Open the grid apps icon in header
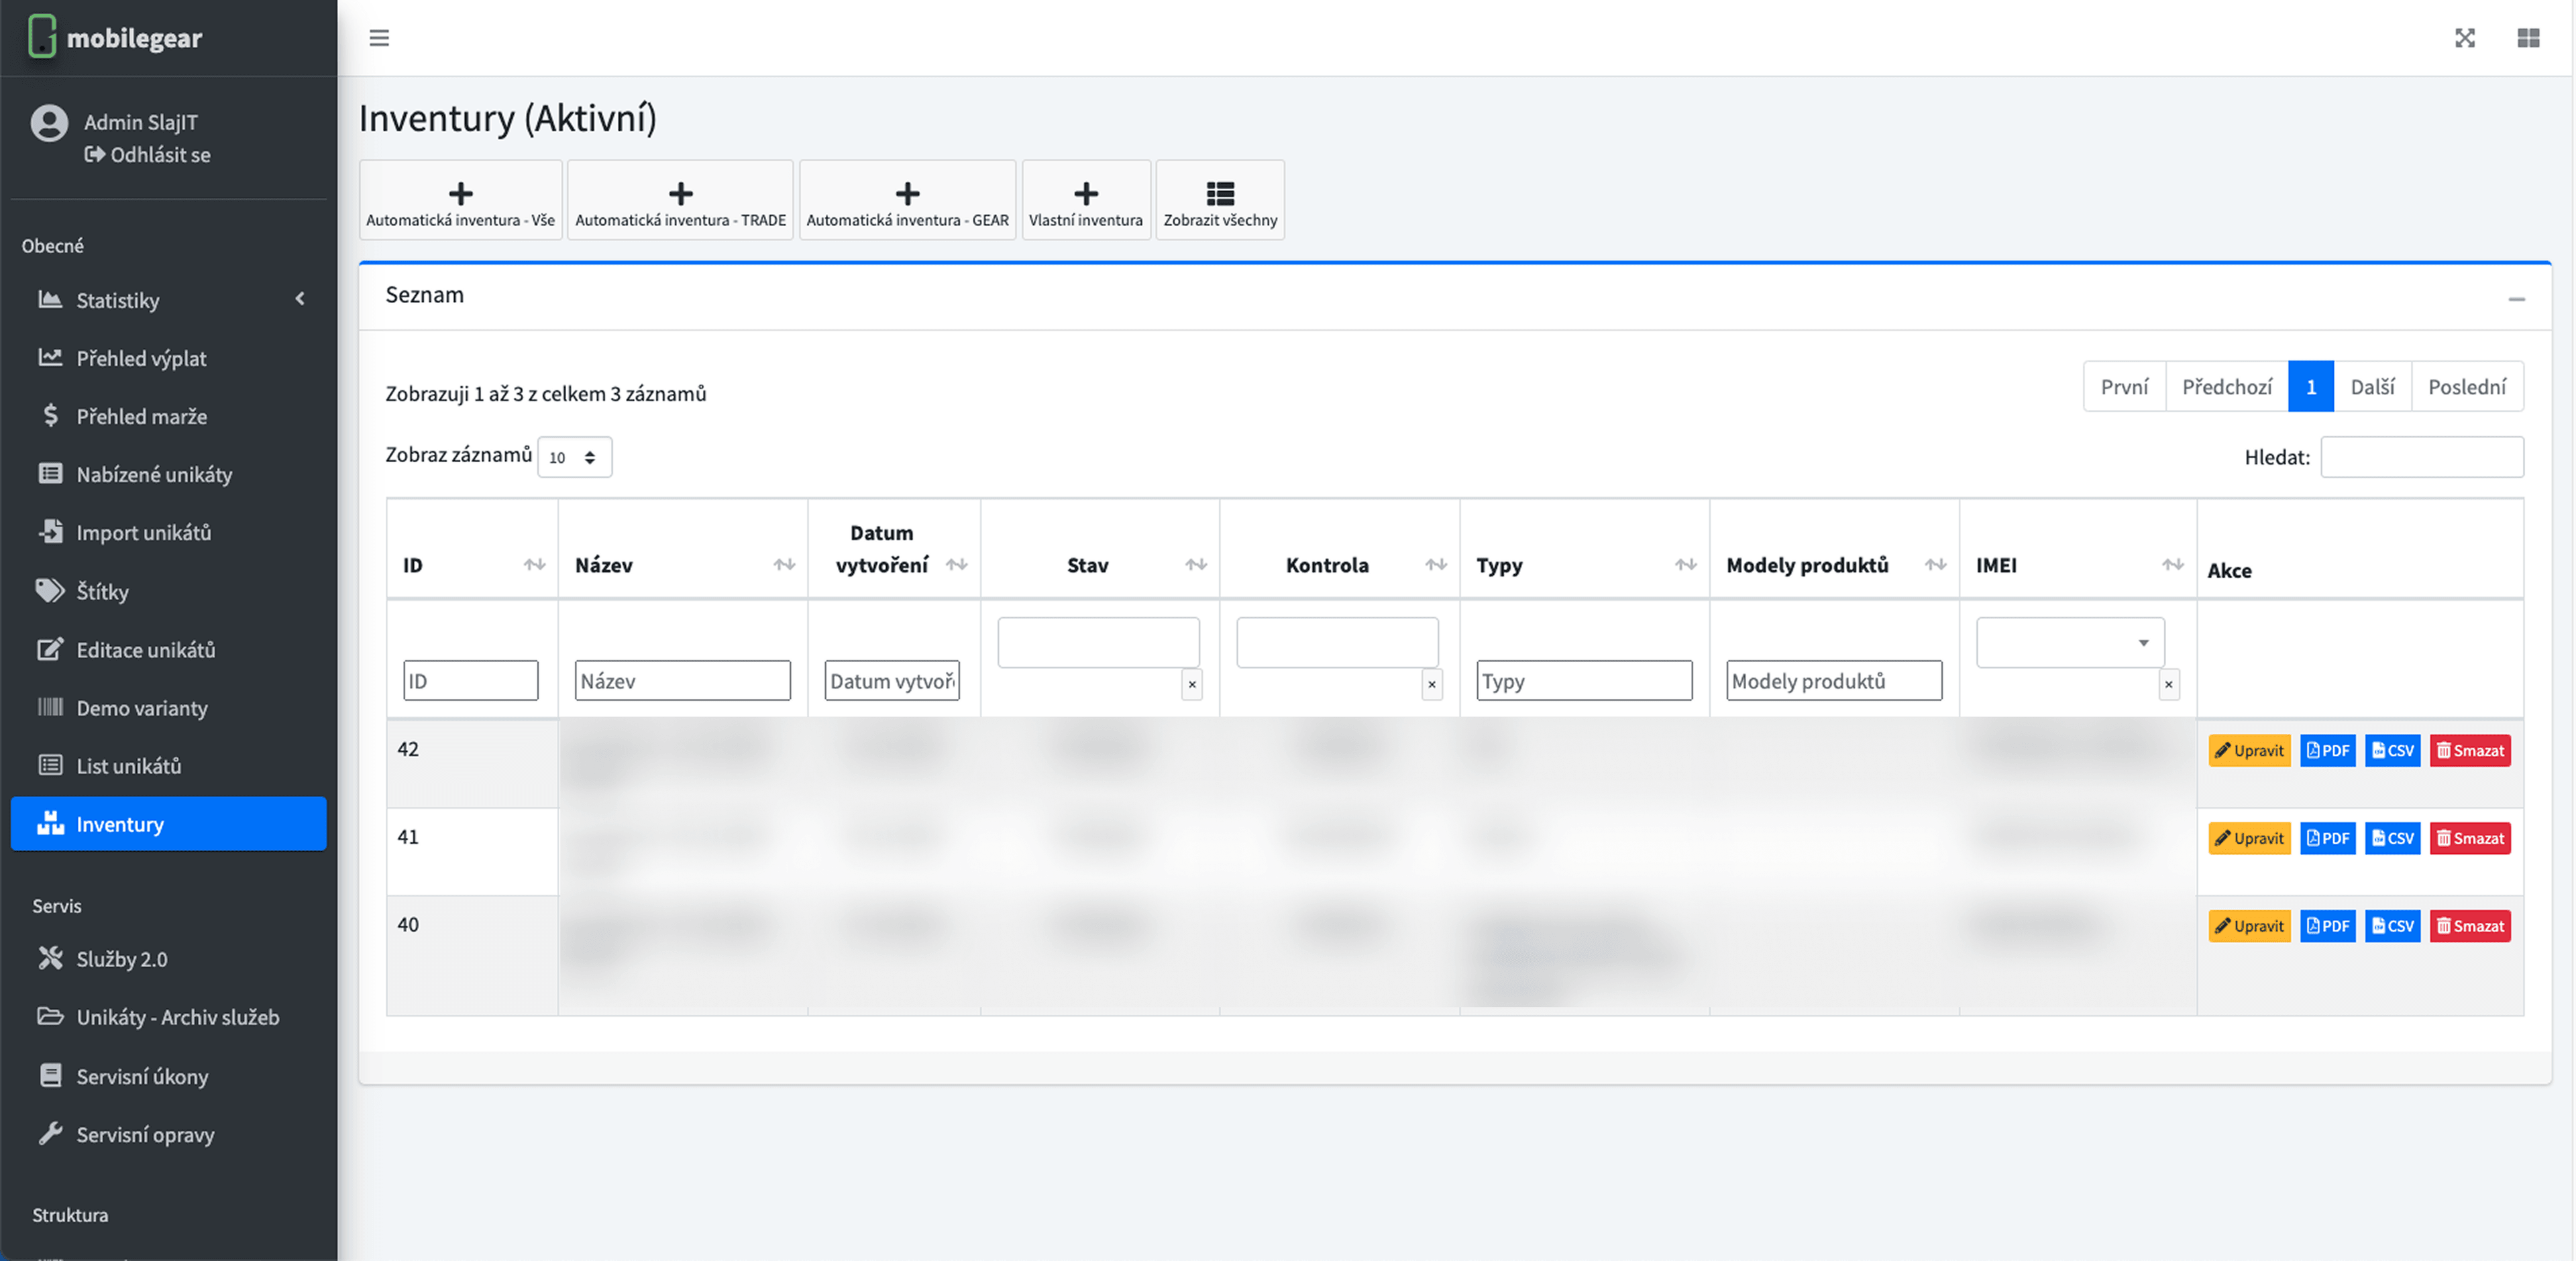 (x=2528, y=38)
